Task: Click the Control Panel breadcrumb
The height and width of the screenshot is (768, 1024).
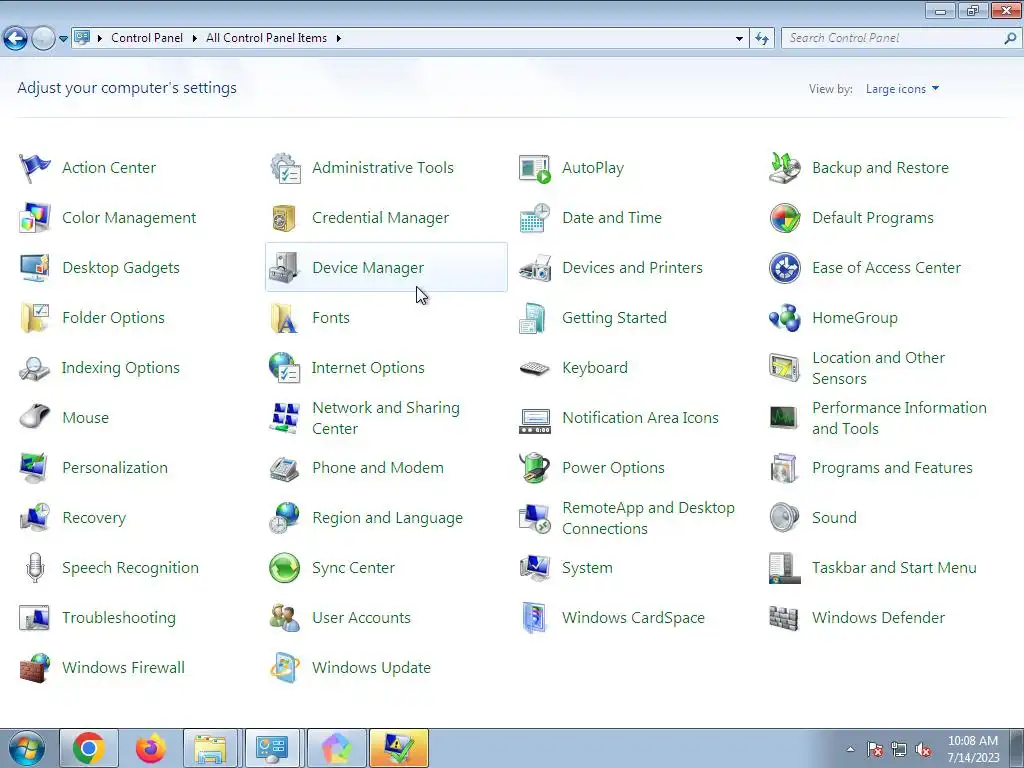Action: (x=147, y=38)
